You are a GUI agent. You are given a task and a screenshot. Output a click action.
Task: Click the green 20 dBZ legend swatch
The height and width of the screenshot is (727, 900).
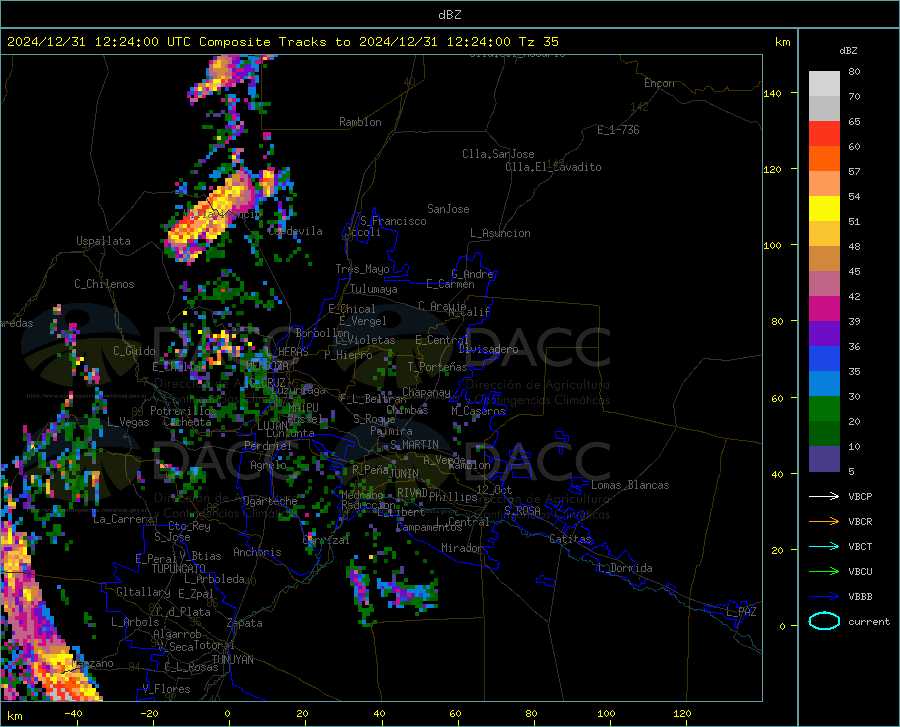(x=824, y=409)
